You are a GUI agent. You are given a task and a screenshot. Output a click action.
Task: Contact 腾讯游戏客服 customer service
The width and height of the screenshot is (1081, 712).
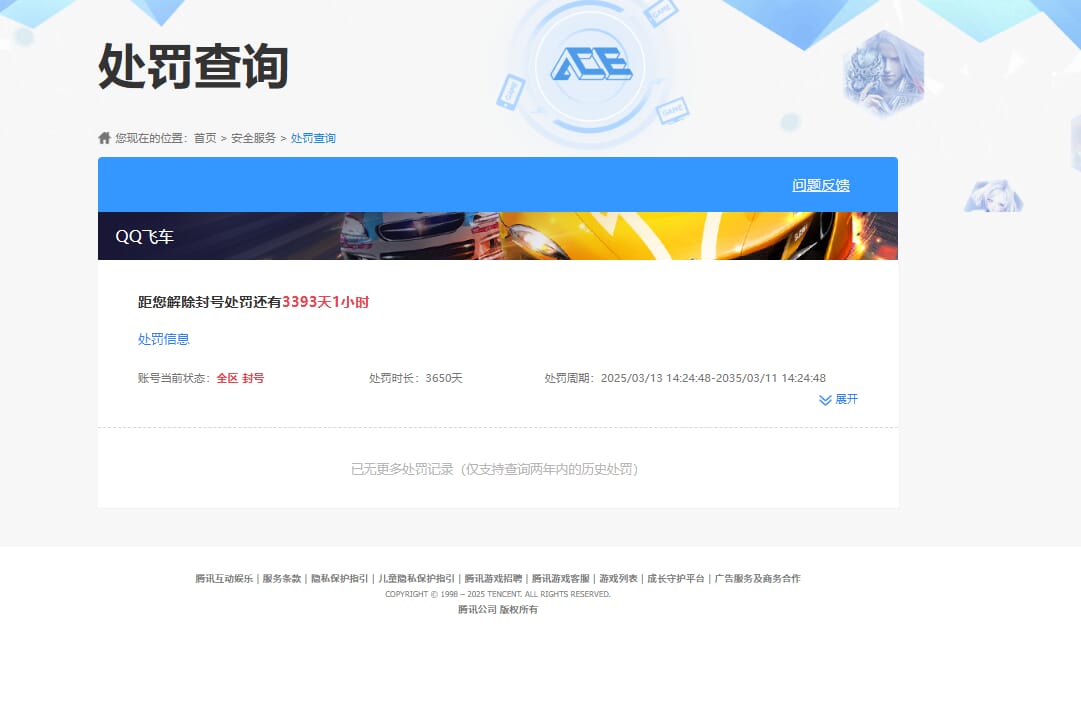point(560,578)
